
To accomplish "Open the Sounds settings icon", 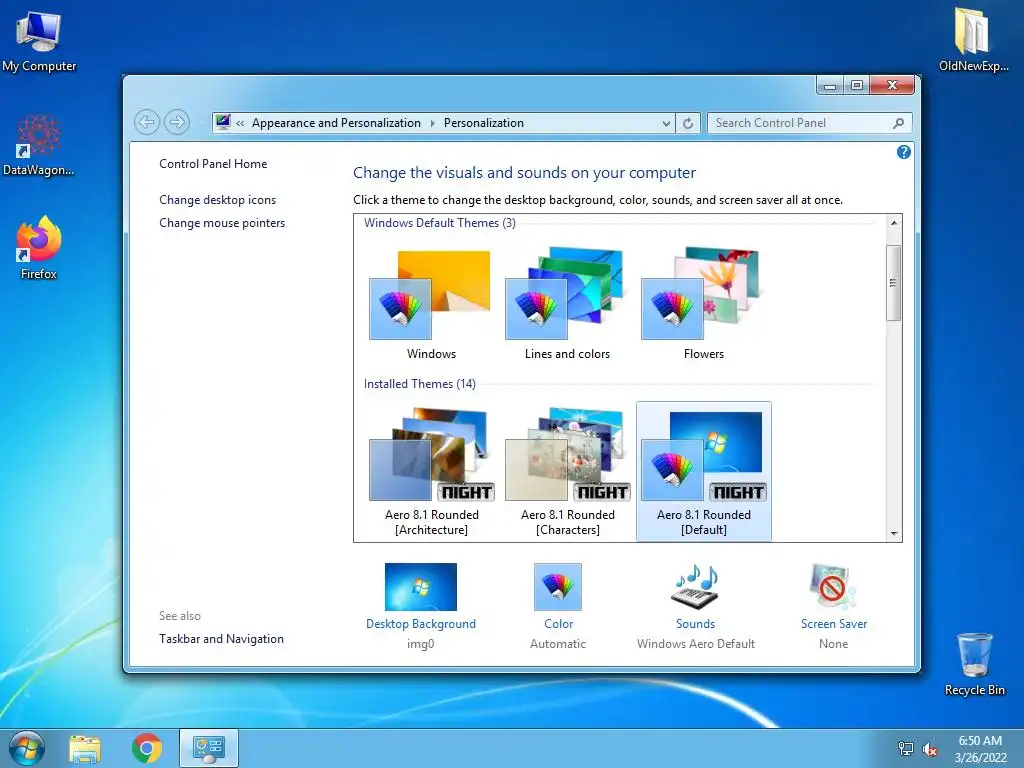I will pyautogui.click(x=696, y=587).
